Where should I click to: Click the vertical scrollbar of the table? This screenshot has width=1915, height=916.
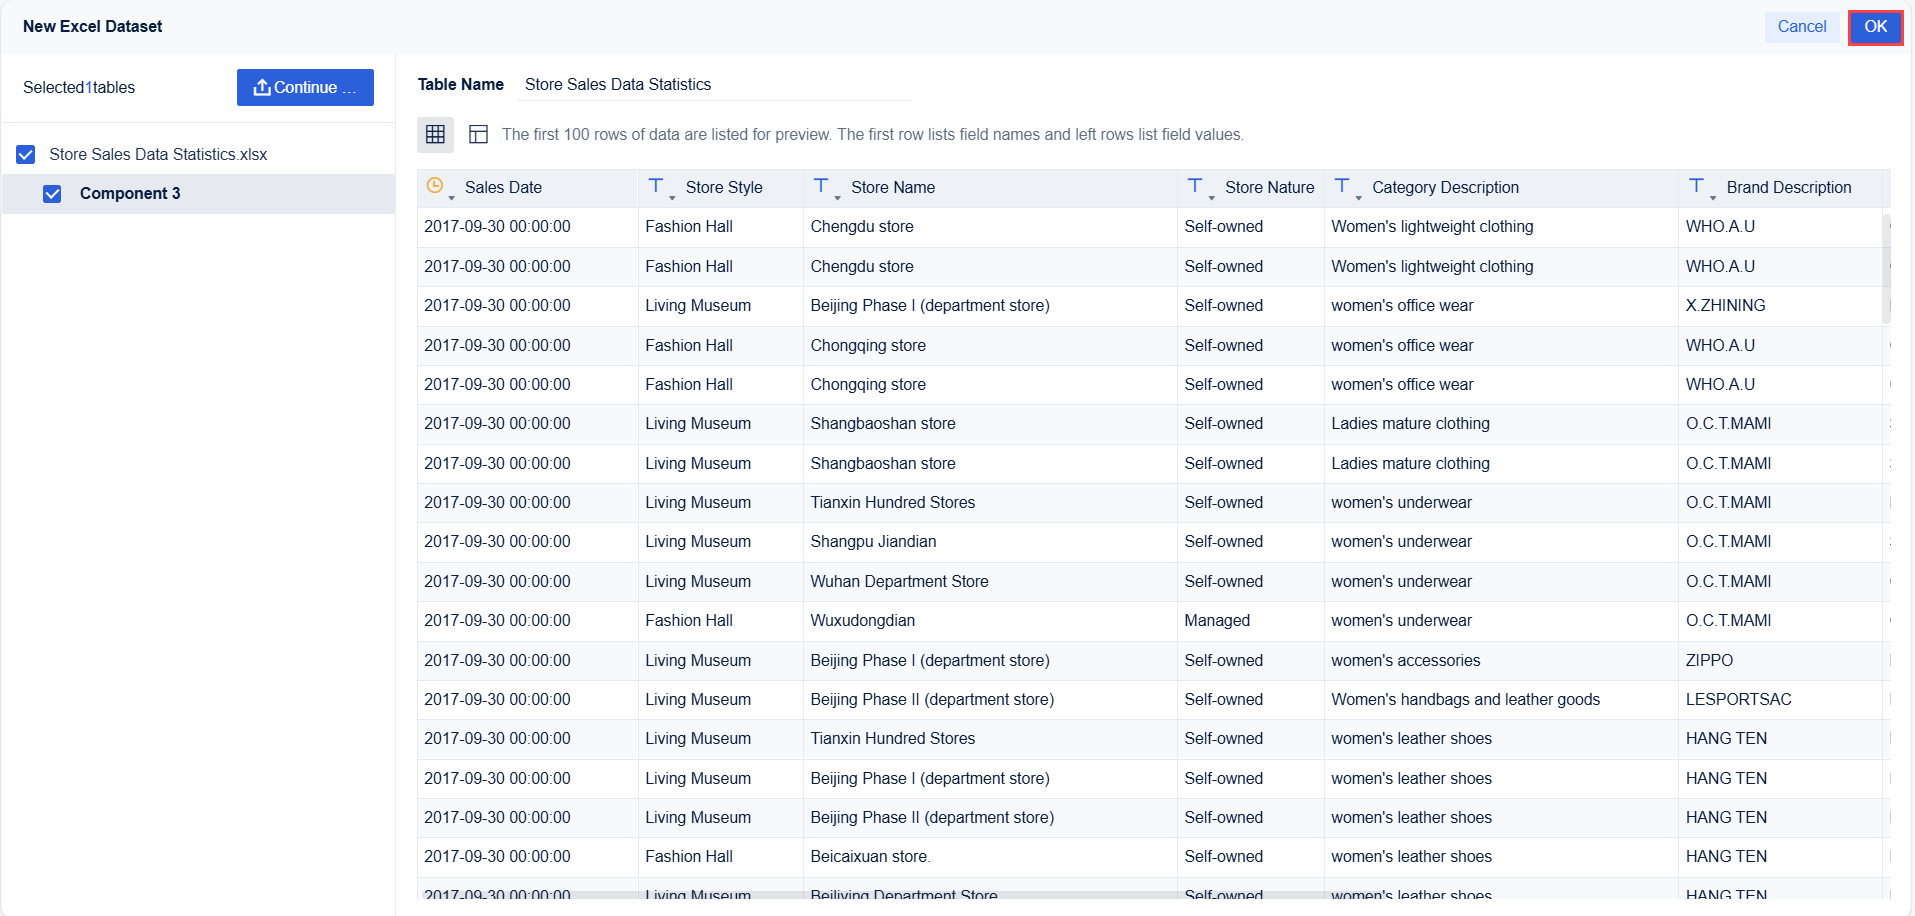tap(1886, 270)
